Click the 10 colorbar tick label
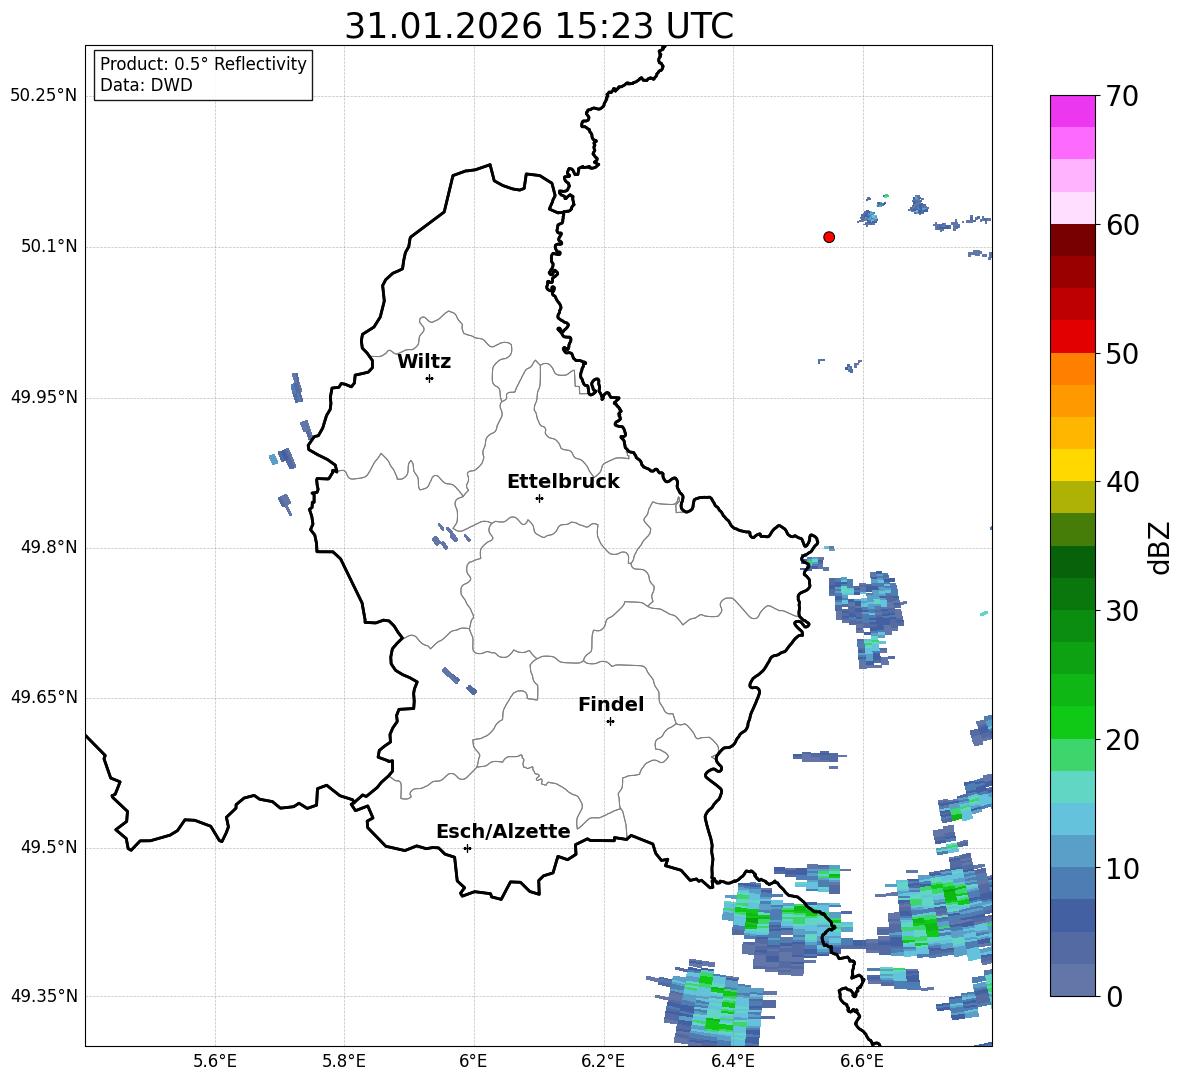This screenshot has width=1184, height=1081. coord(1122,868)
